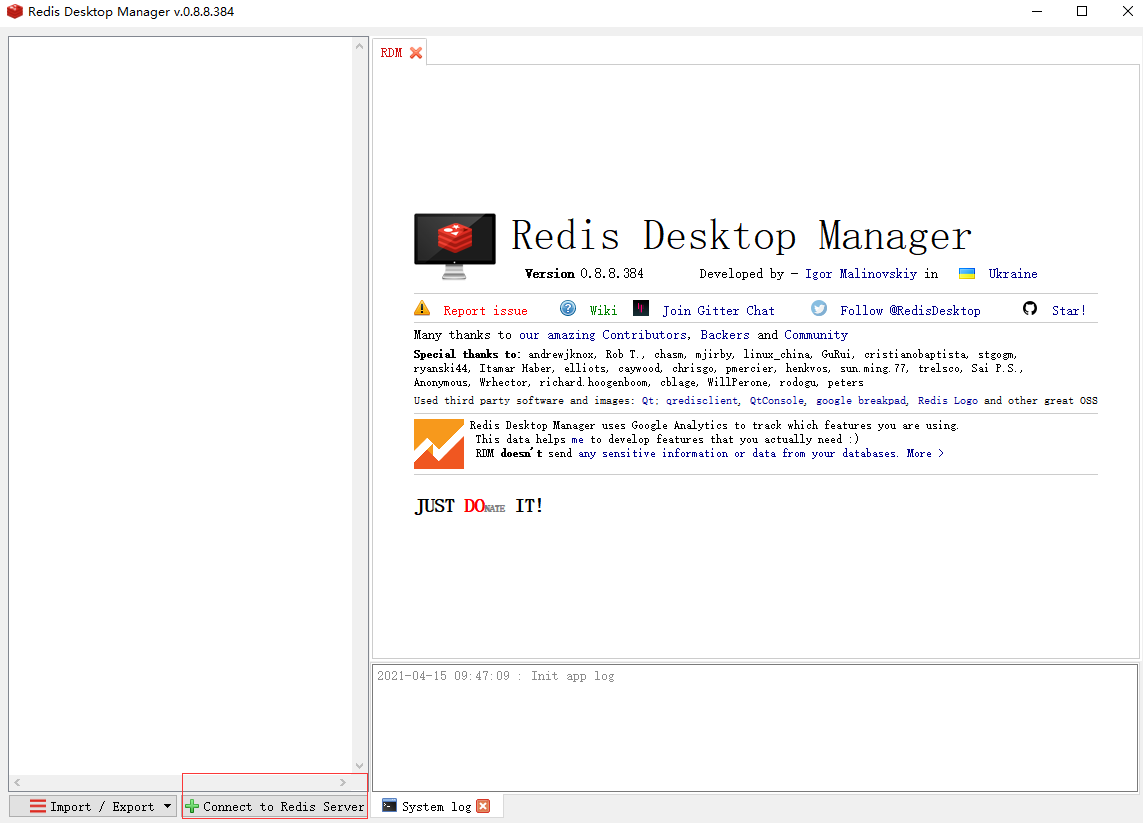
Task: Click the "More >" analytics link
Action: [x=923, y=453]
